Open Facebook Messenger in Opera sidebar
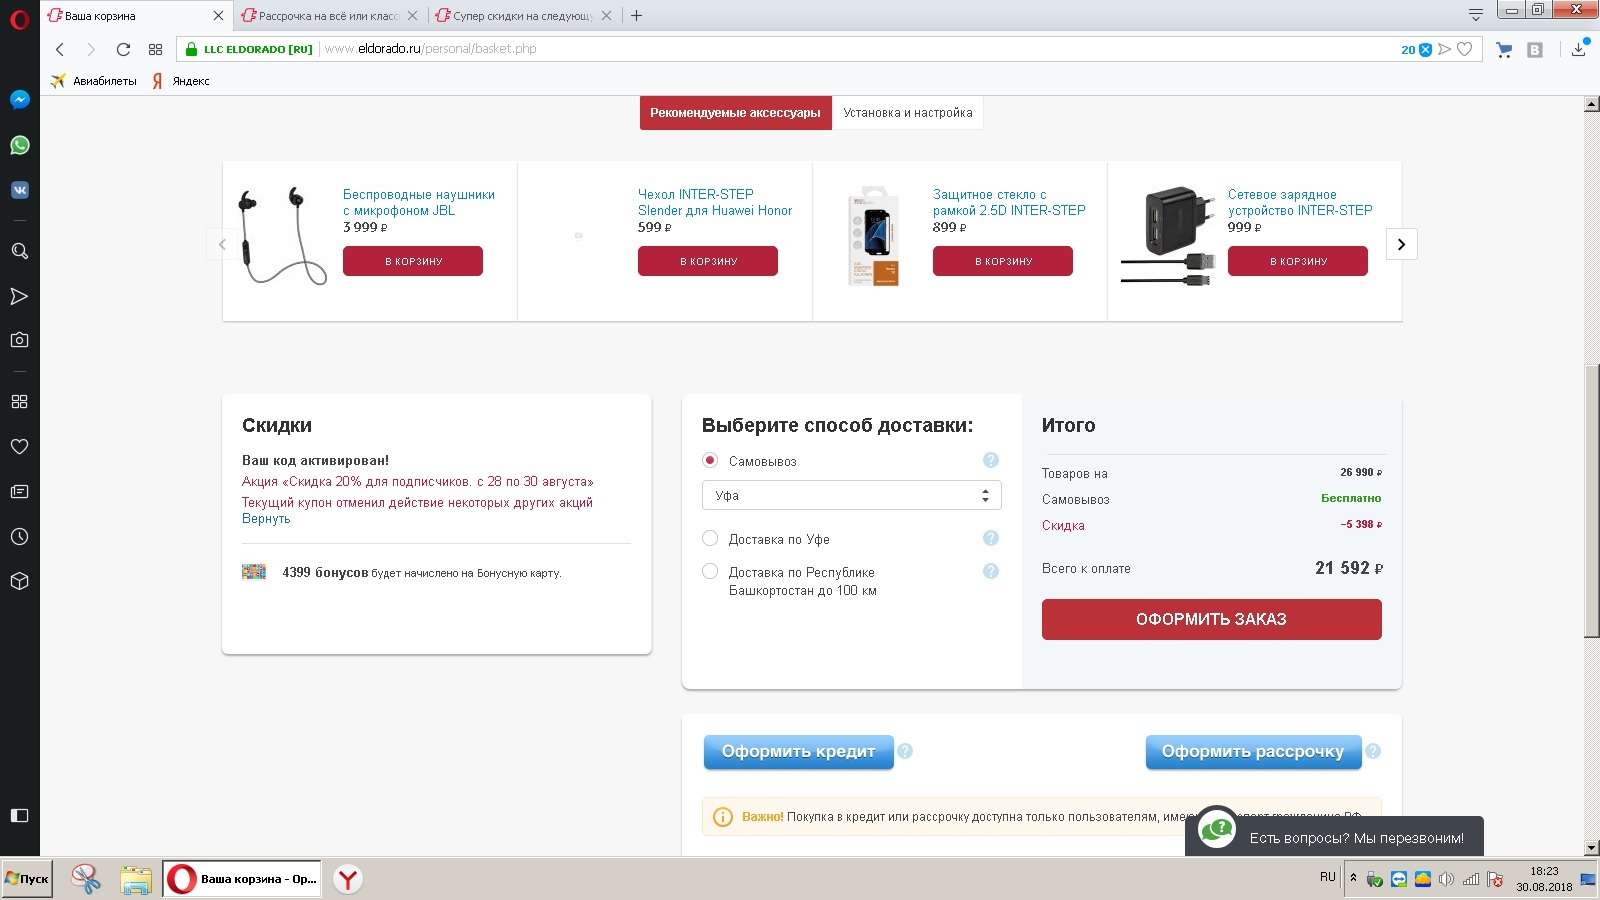This screenshot has height=900, width=1600. (19, 99)
